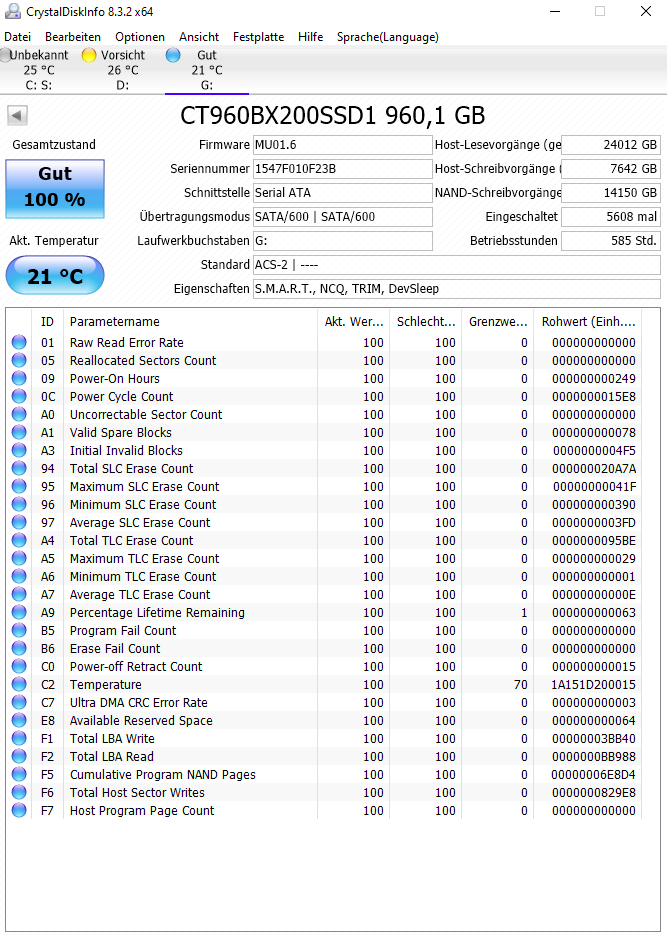Click the ID column header
Image resolution: width=667 pixels, height=937 pixels.
(47, 321)
